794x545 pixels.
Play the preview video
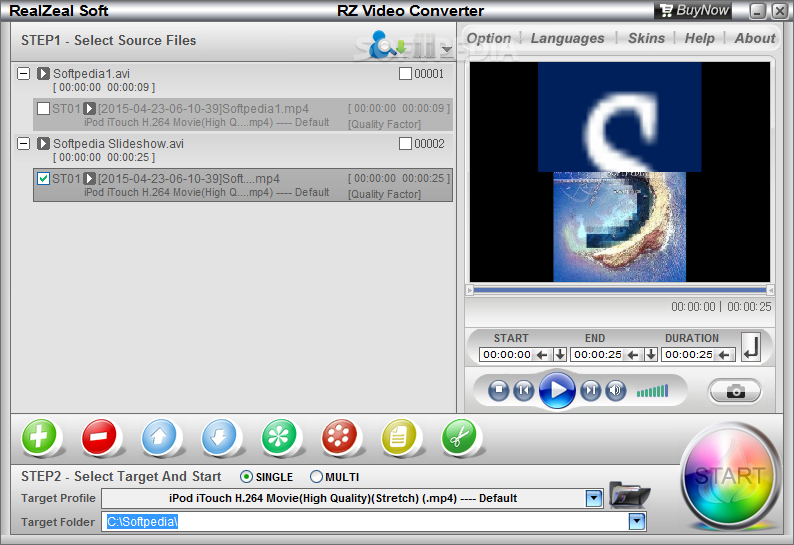557,390
